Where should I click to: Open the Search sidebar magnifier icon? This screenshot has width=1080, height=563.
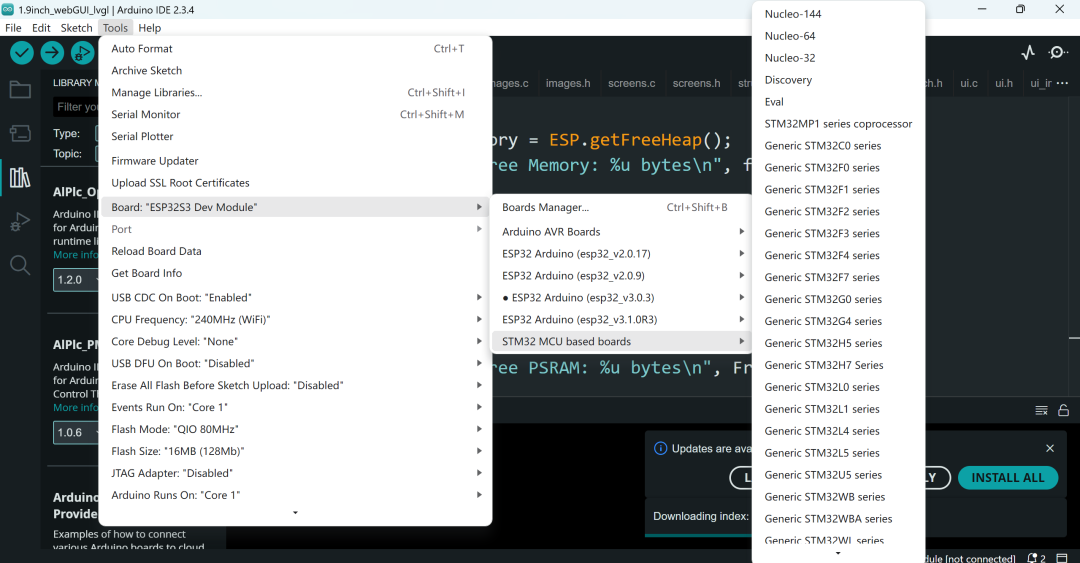click(20, 265)
